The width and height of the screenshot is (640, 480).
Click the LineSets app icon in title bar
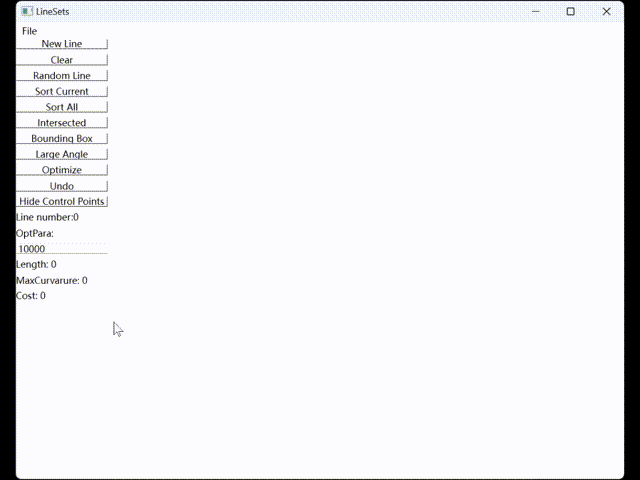pyautogui.click(x=27, y=11)
